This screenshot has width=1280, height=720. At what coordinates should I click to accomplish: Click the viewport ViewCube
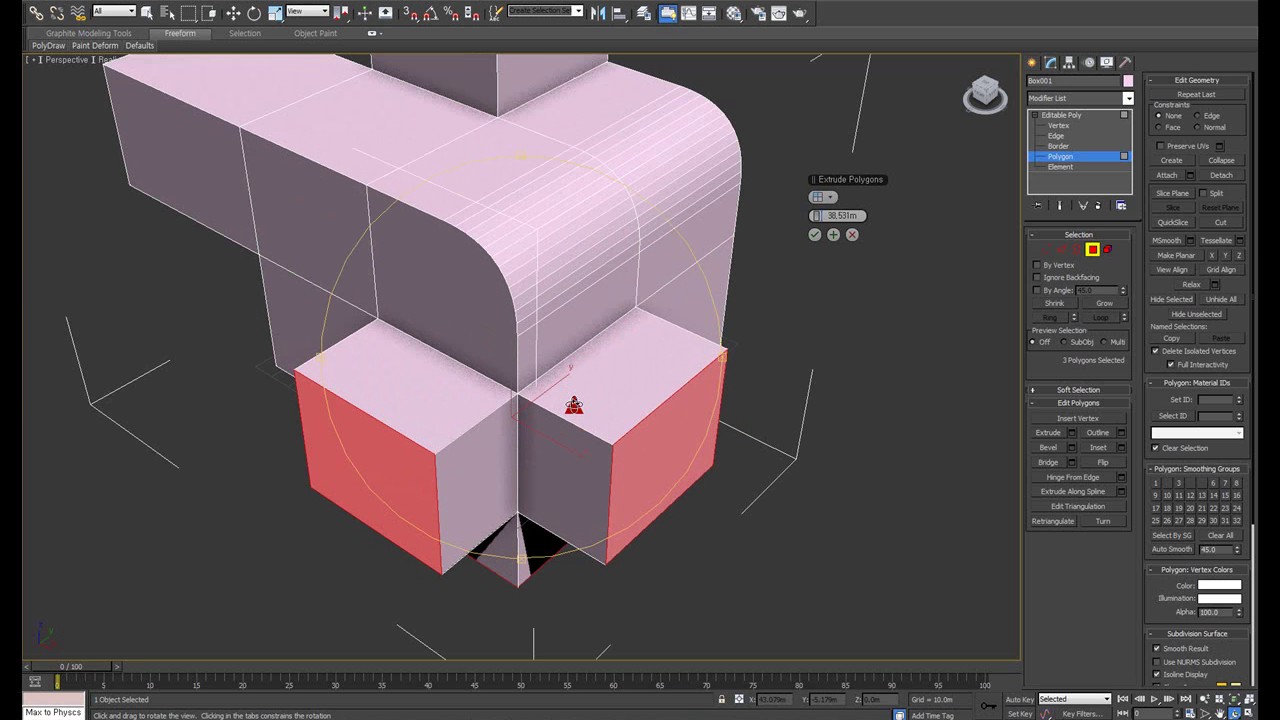pyautogui.click(x=985, y=94)
